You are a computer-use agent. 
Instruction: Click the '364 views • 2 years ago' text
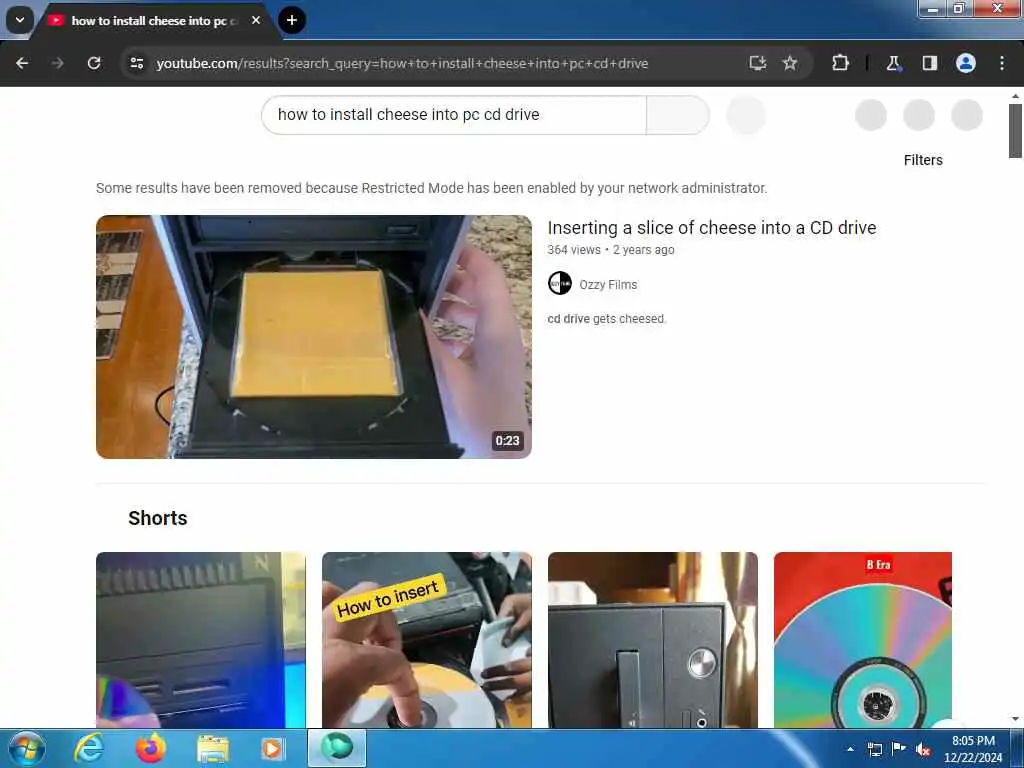[611, 249]
